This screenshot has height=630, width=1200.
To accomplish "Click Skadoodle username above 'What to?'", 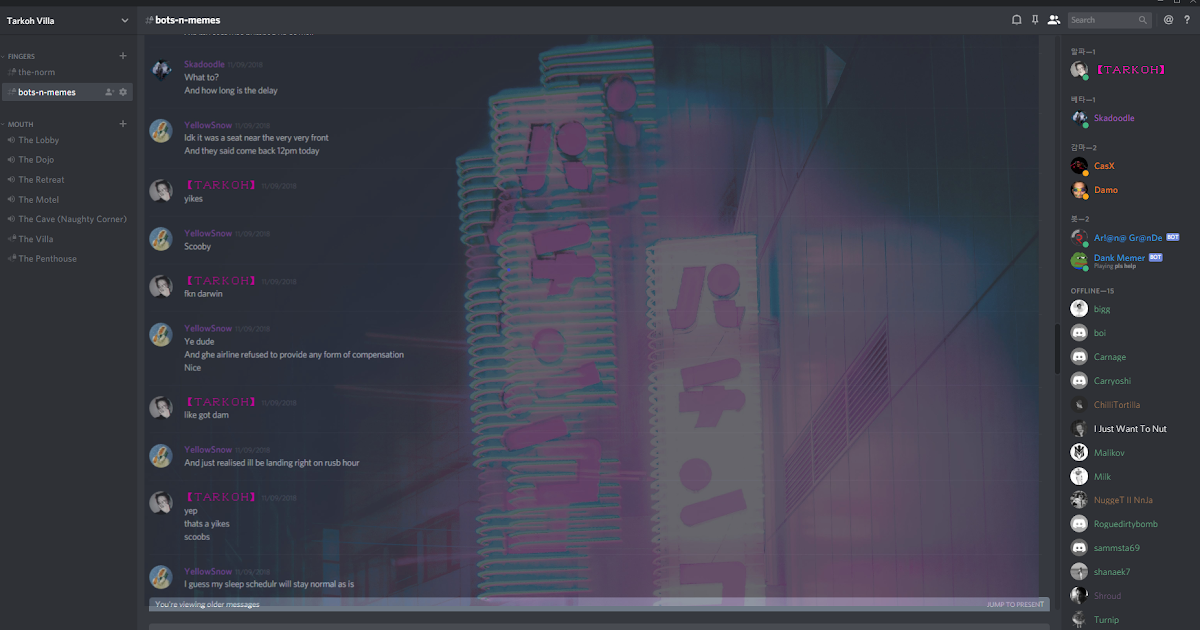I will click(204, 64).
